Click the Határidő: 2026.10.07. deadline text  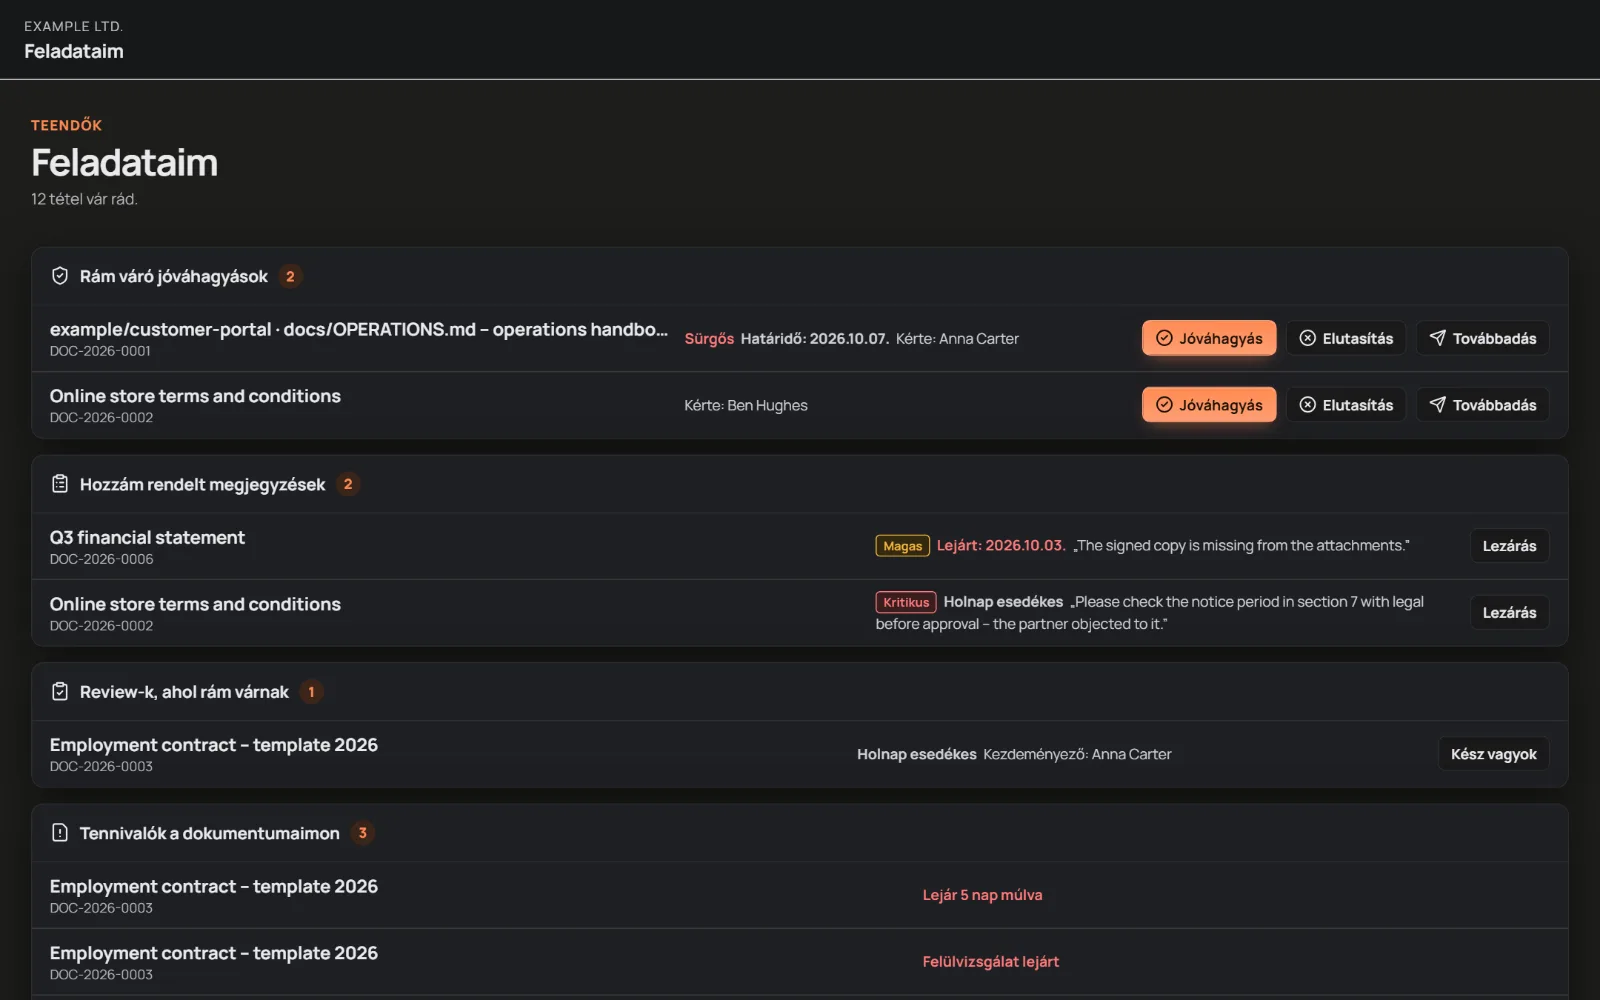click(814, 339)
